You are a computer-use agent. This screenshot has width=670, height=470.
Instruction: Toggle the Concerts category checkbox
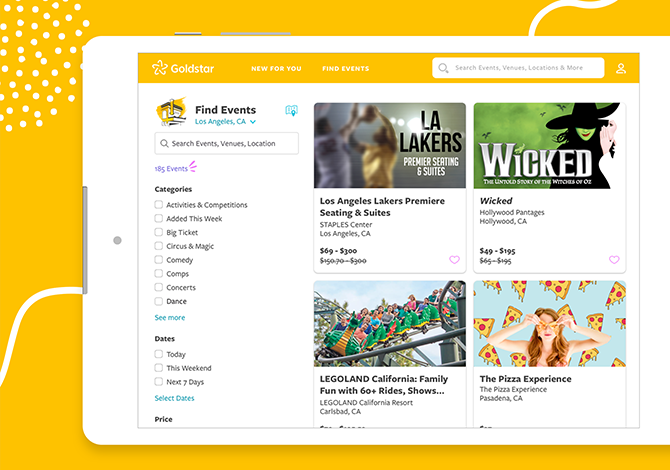159,287
